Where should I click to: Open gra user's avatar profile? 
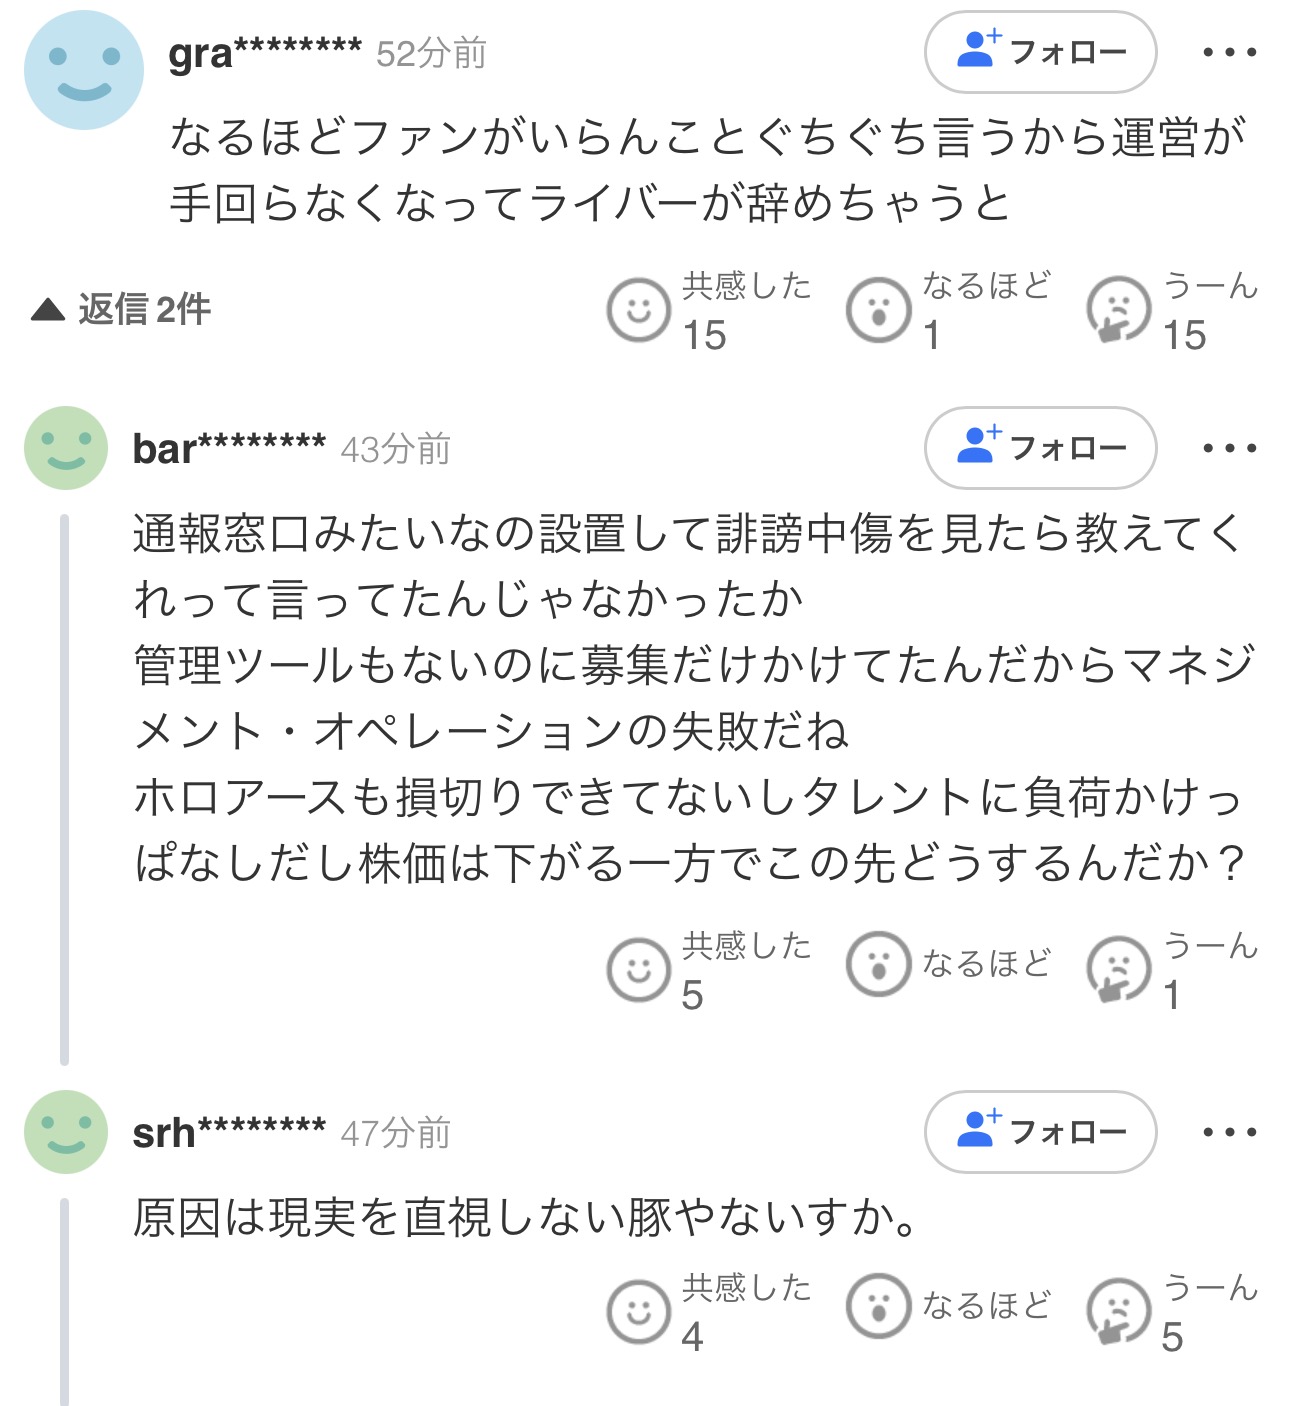84,70
